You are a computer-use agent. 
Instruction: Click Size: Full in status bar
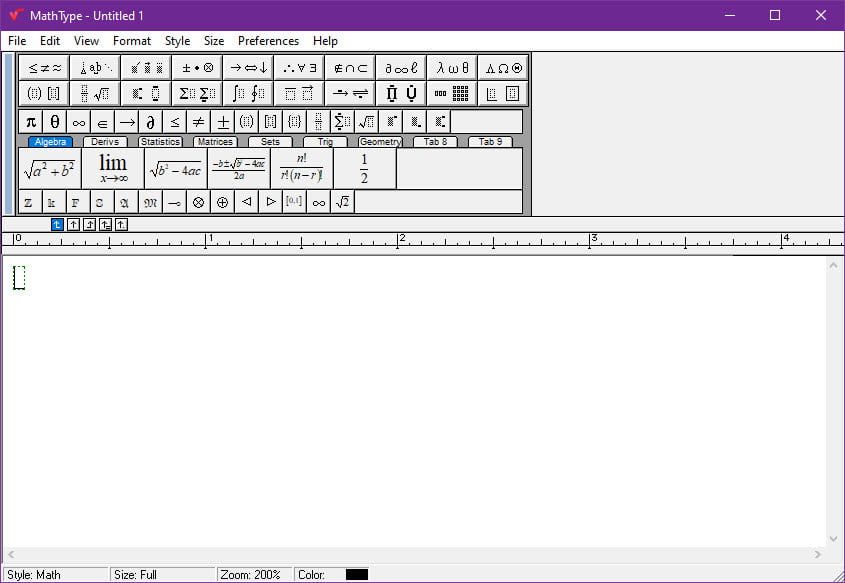click(x=163, y=575)
